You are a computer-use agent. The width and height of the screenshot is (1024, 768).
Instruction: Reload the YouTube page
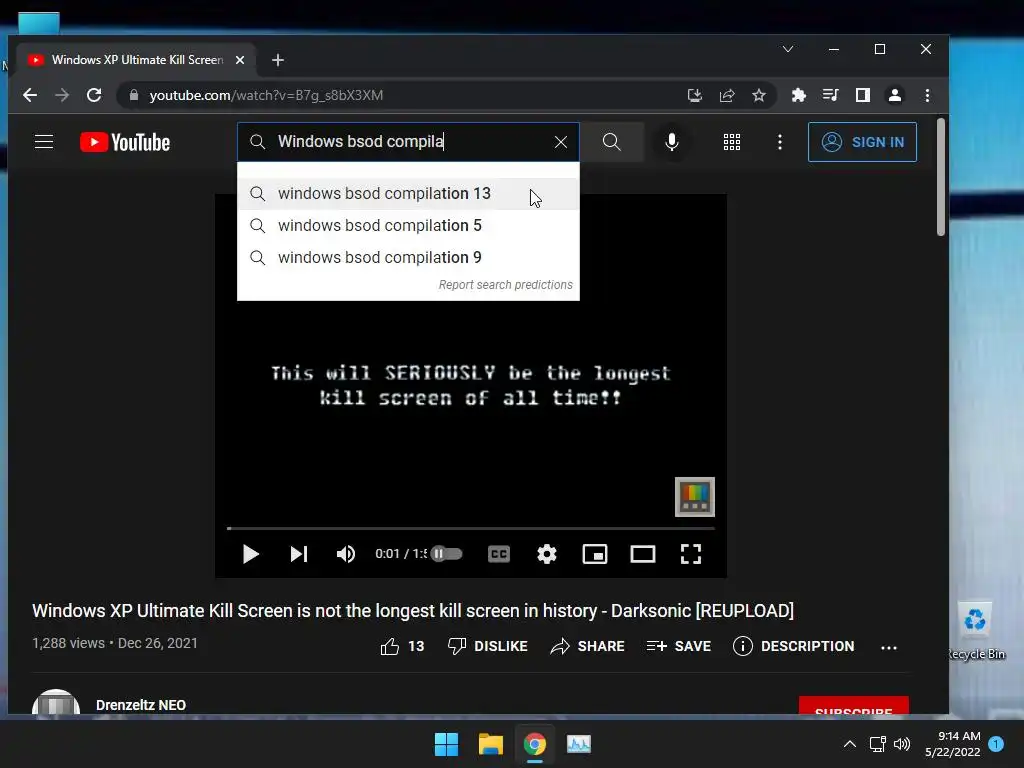point(94,95)
